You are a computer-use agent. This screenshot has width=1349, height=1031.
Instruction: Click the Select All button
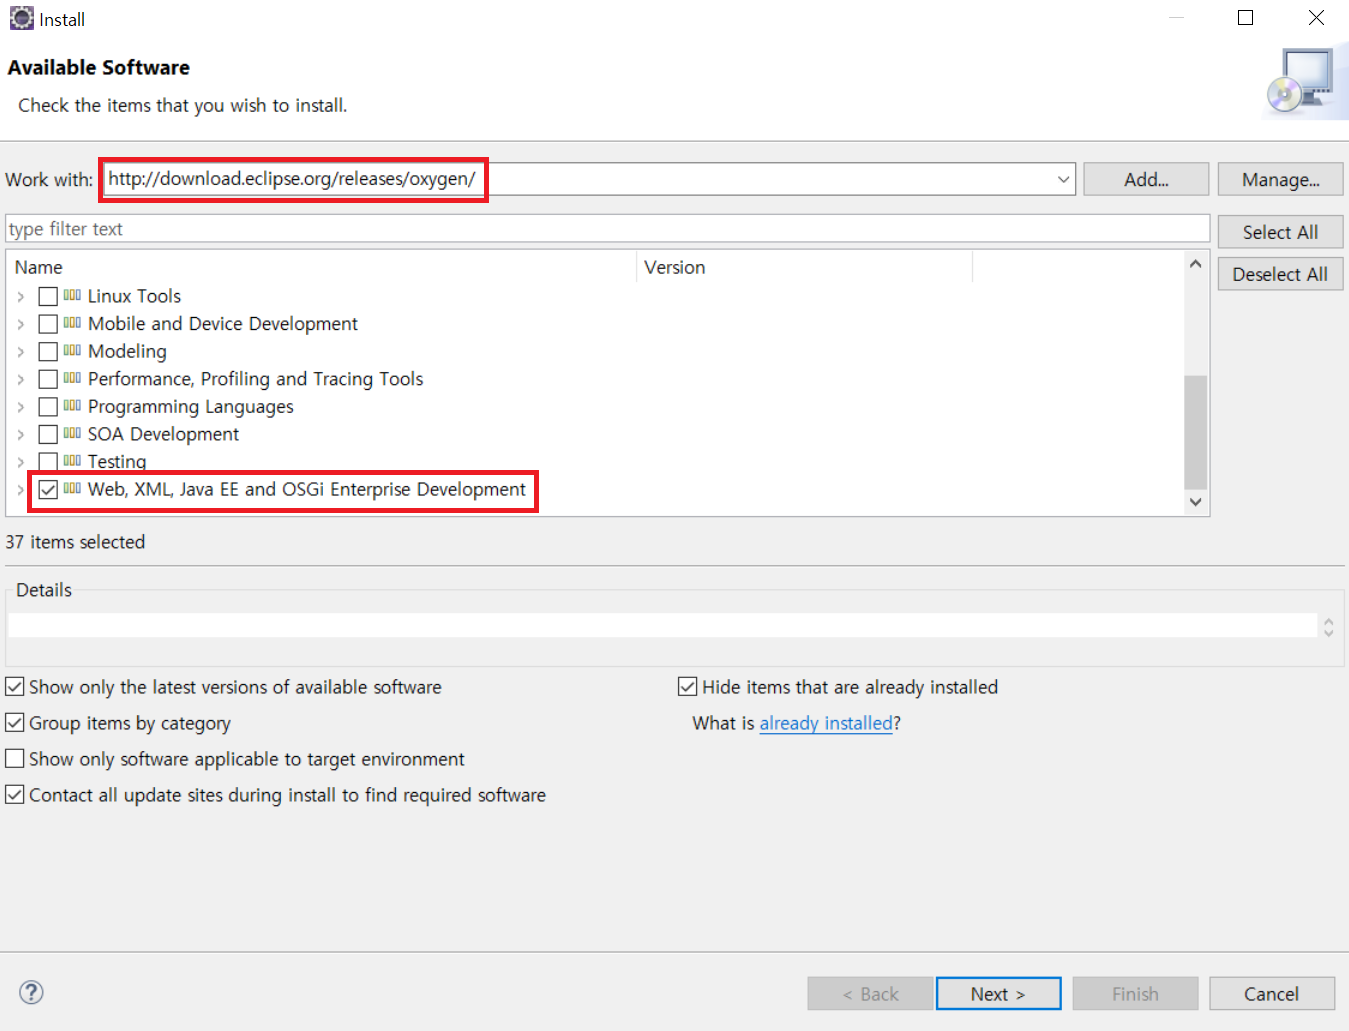click(x=1280, y=232)
